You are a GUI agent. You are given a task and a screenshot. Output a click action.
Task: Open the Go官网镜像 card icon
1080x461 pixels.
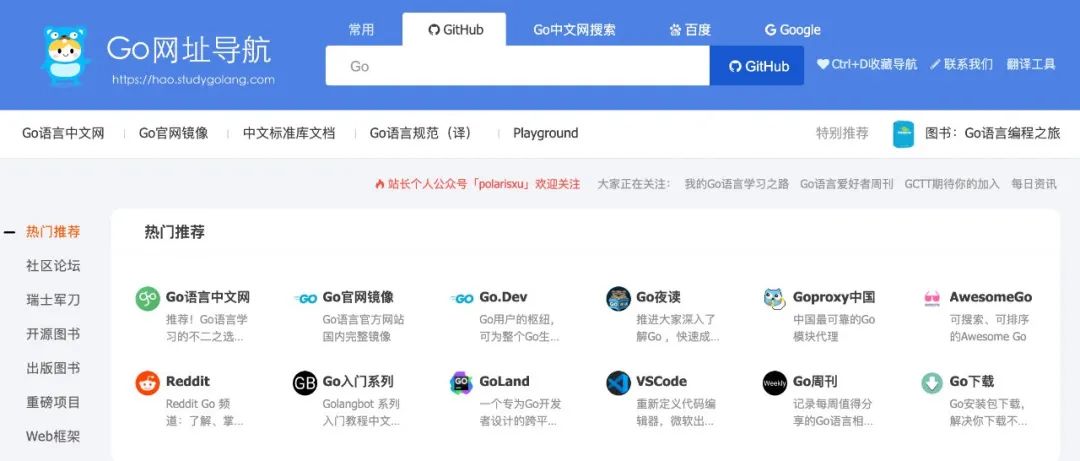tap(305, 298)
